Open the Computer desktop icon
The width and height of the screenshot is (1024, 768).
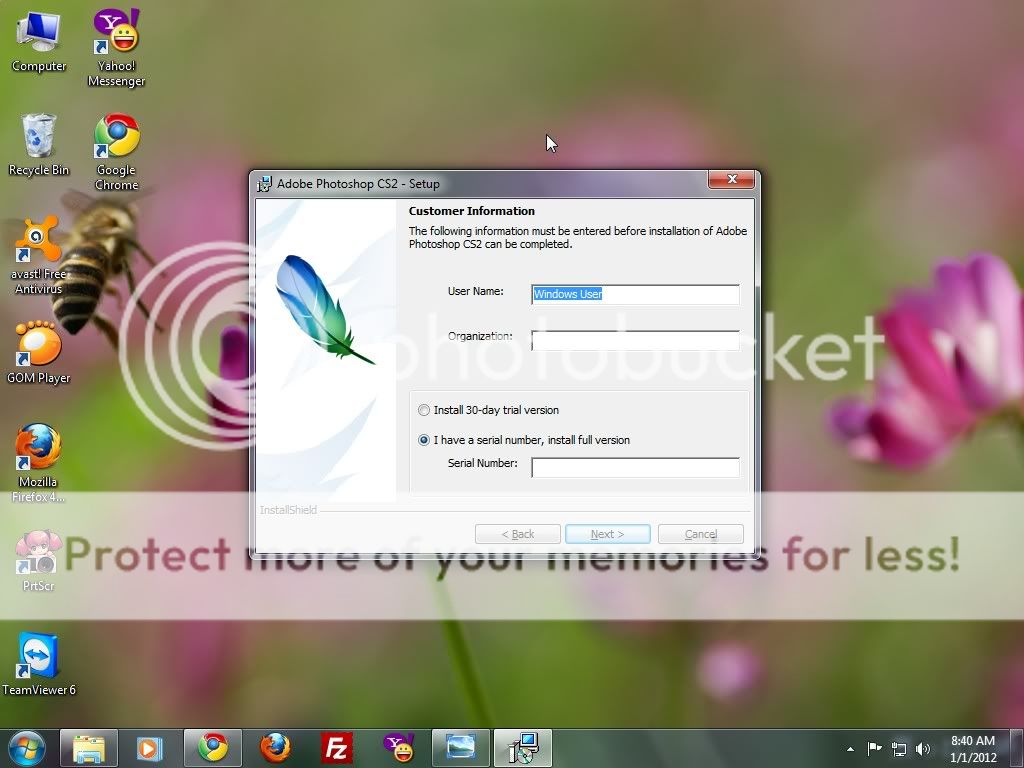39,41
